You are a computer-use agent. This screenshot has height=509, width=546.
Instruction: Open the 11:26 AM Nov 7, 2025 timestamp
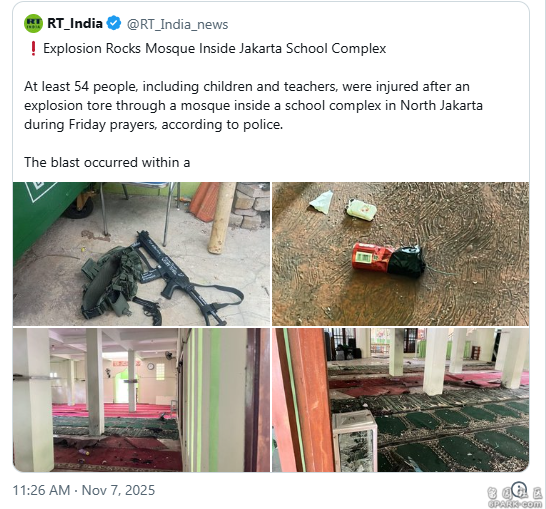pyautogui.click(x=84, y=490)
